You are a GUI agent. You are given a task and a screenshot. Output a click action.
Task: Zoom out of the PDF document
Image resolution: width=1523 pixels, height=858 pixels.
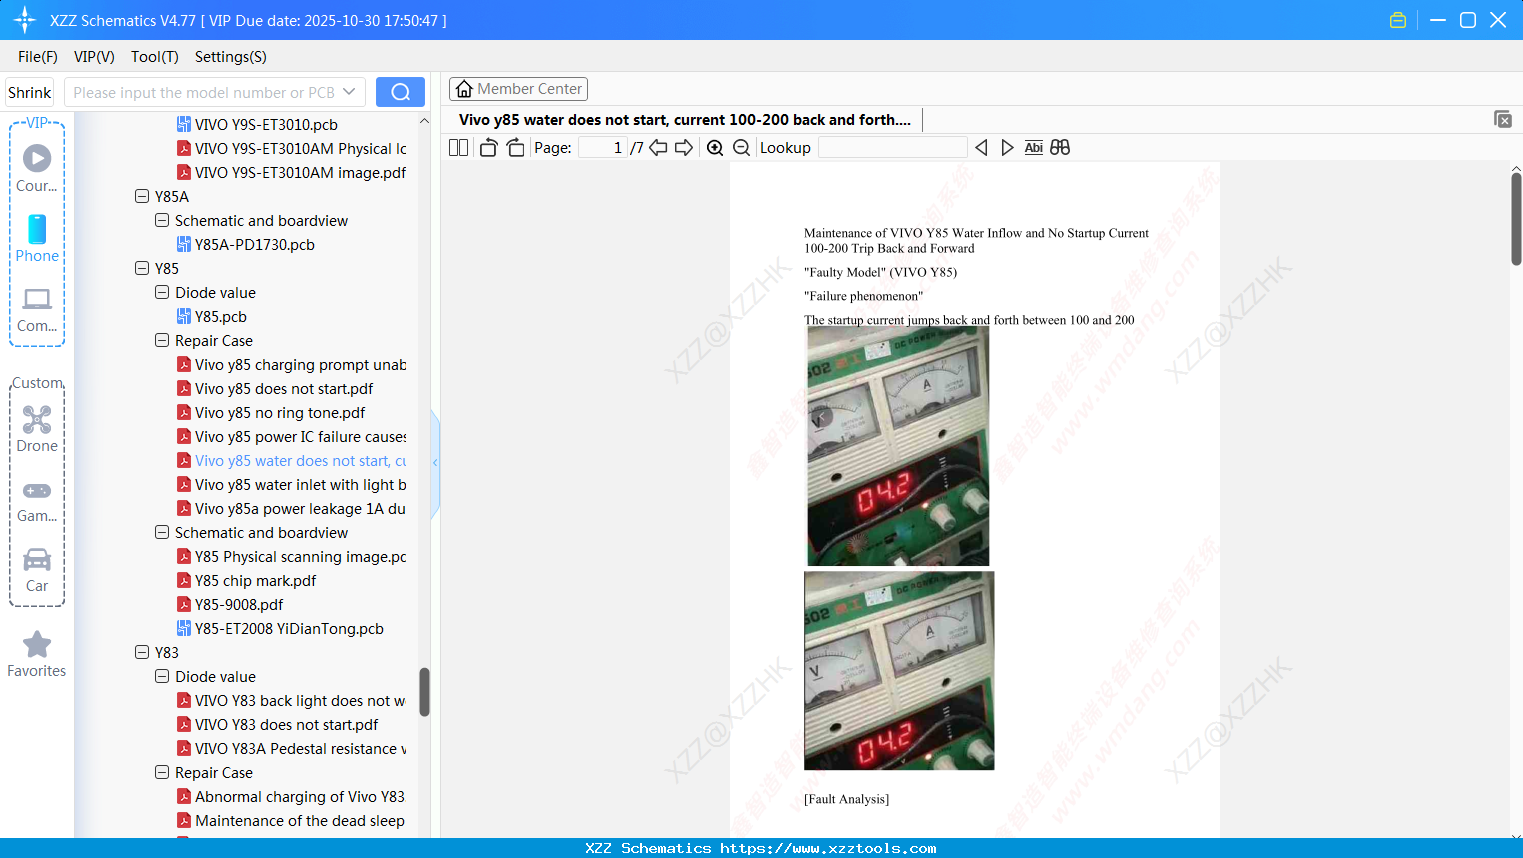coord(742,147)
